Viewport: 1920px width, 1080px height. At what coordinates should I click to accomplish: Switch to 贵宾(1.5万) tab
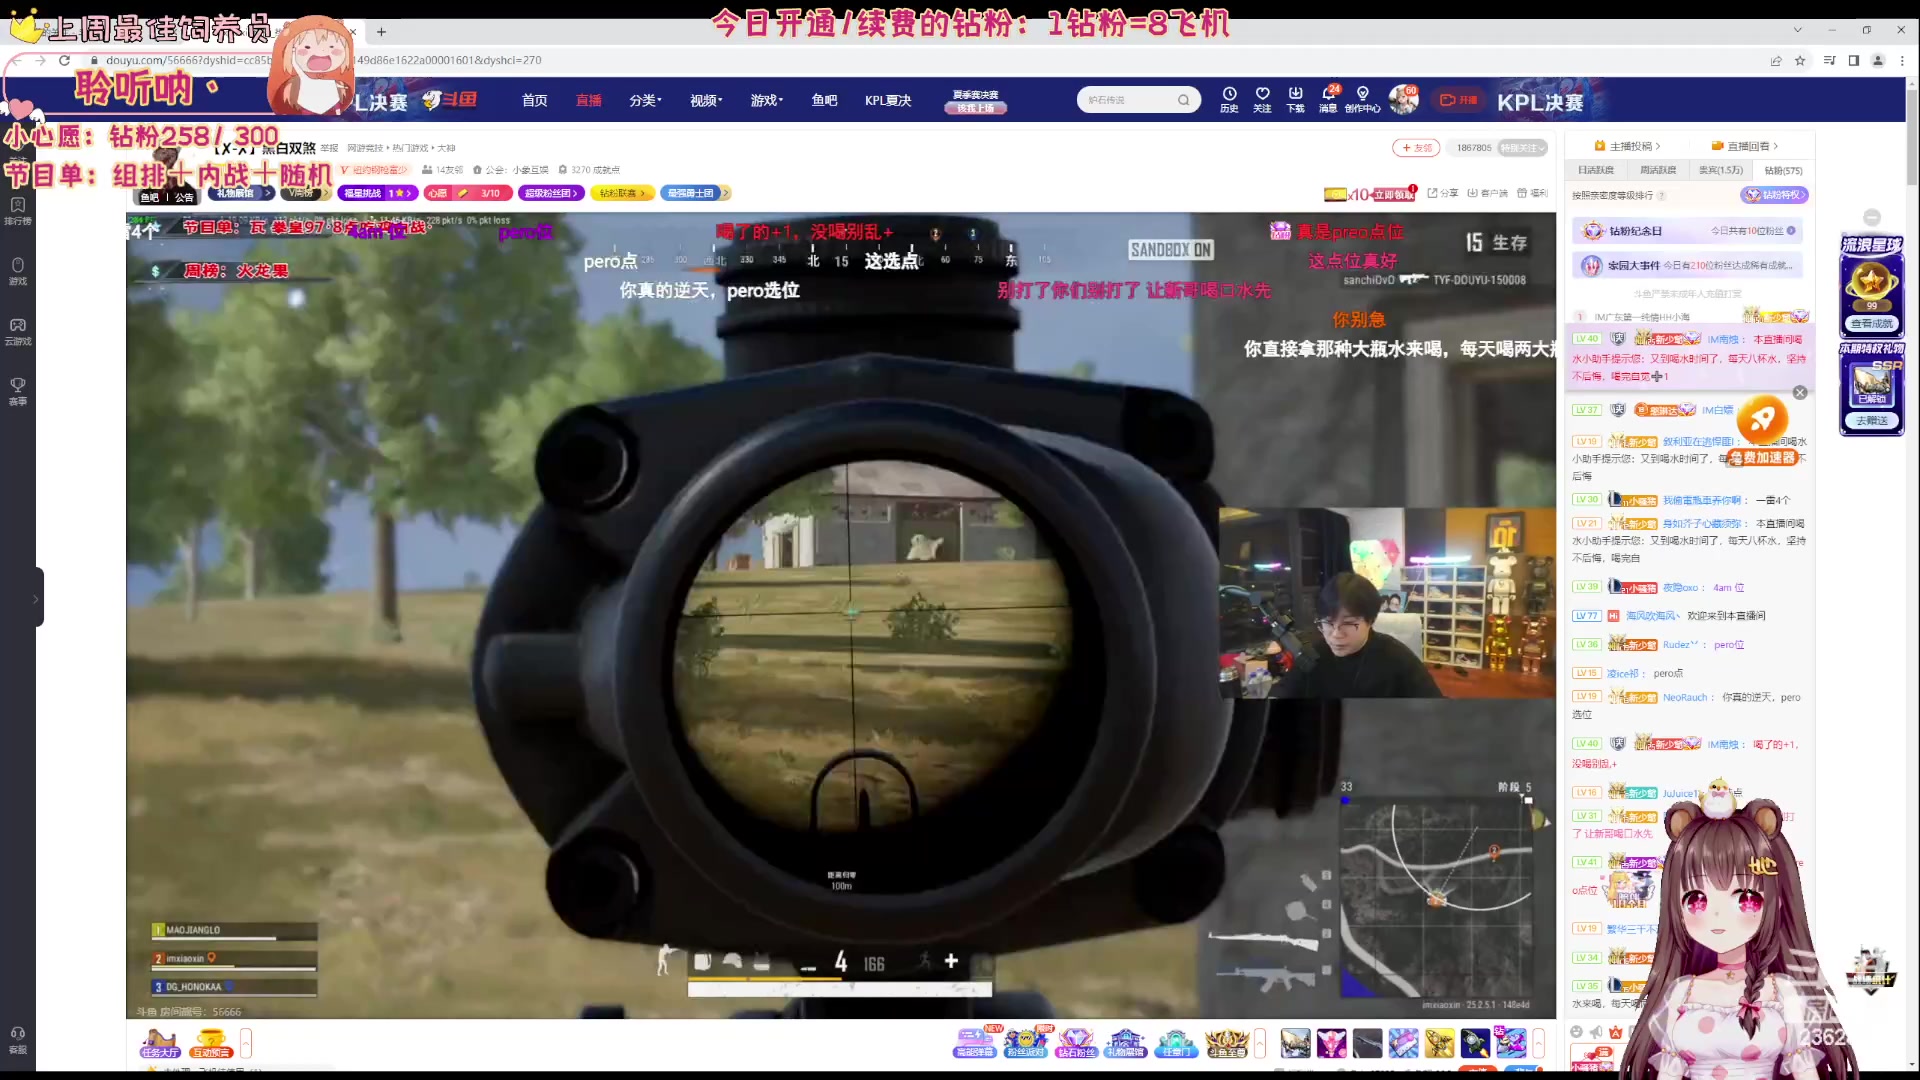point(1721,170)
